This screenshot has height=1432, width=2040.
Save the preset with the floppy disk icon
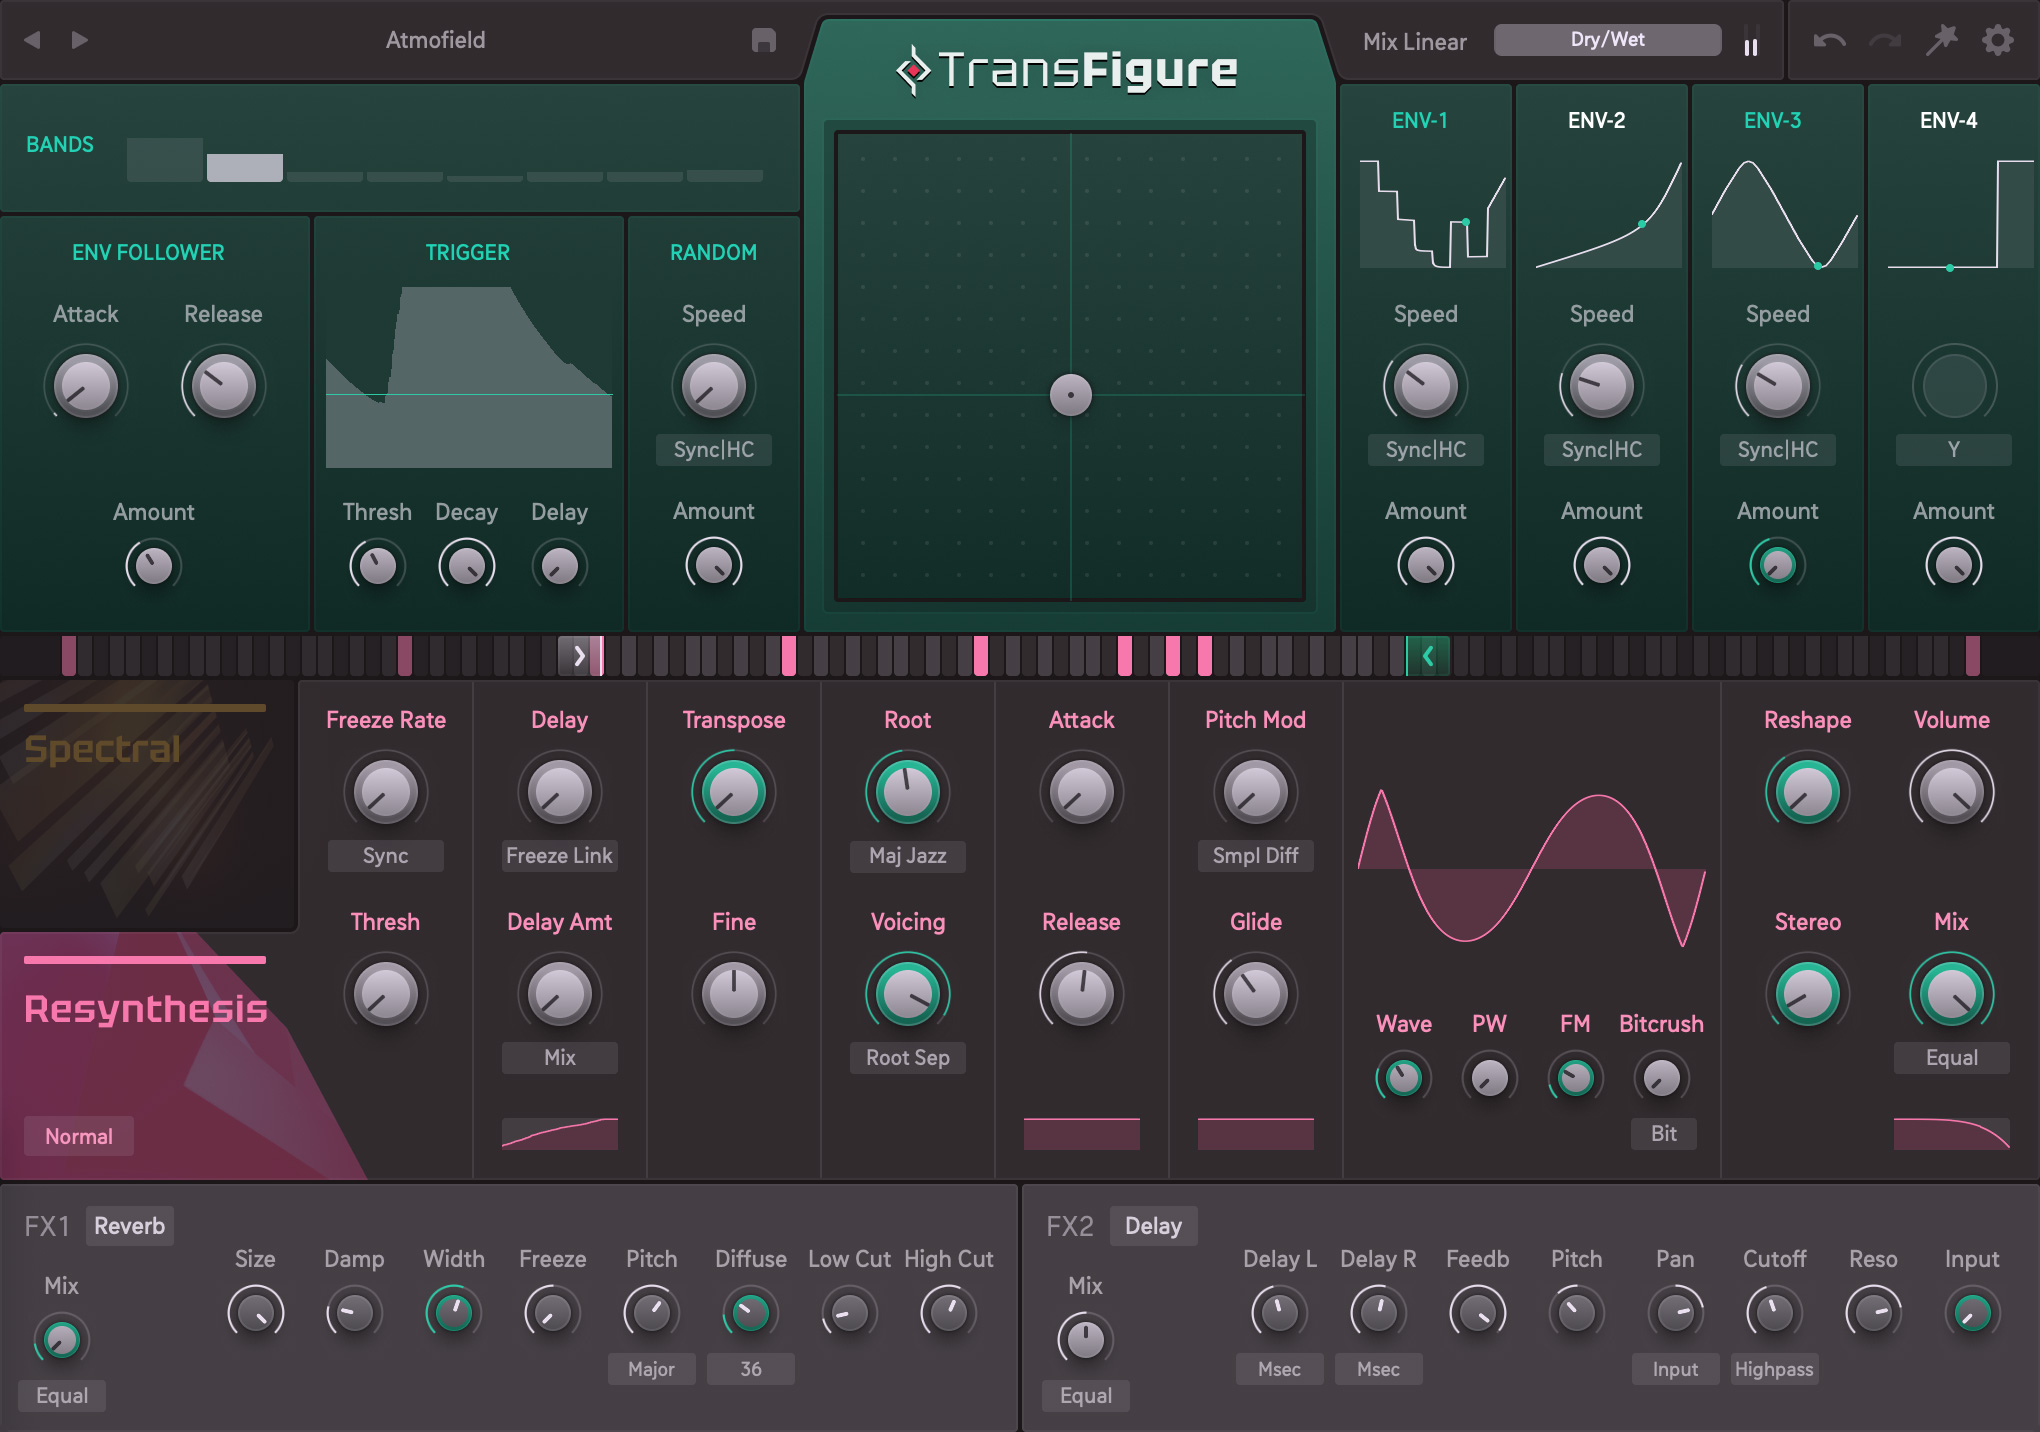click(766, 40)
